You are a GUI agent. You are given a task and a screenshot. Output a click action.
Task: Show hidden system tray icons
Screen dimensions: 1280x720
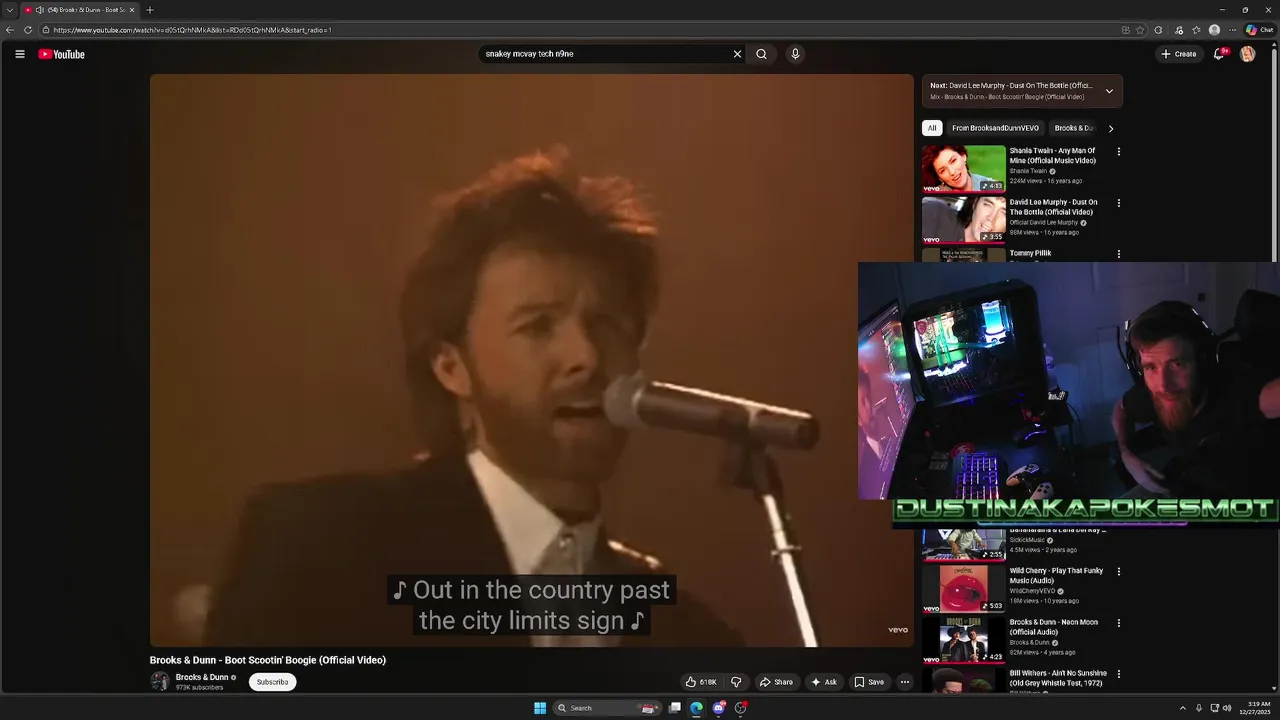[1183, 708]
